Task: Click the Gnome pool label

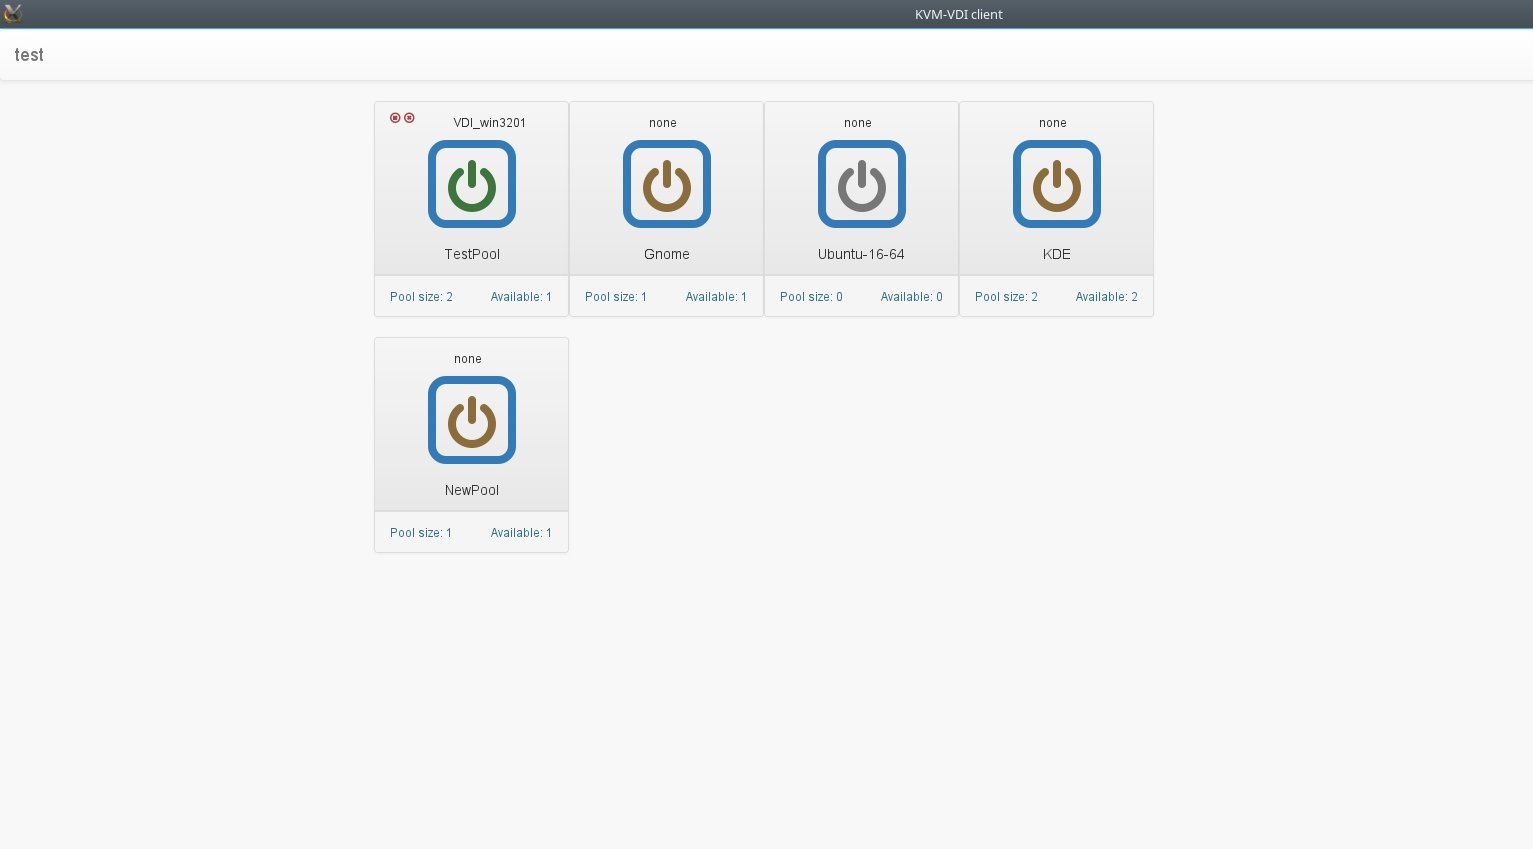Action: pos(667,254)
